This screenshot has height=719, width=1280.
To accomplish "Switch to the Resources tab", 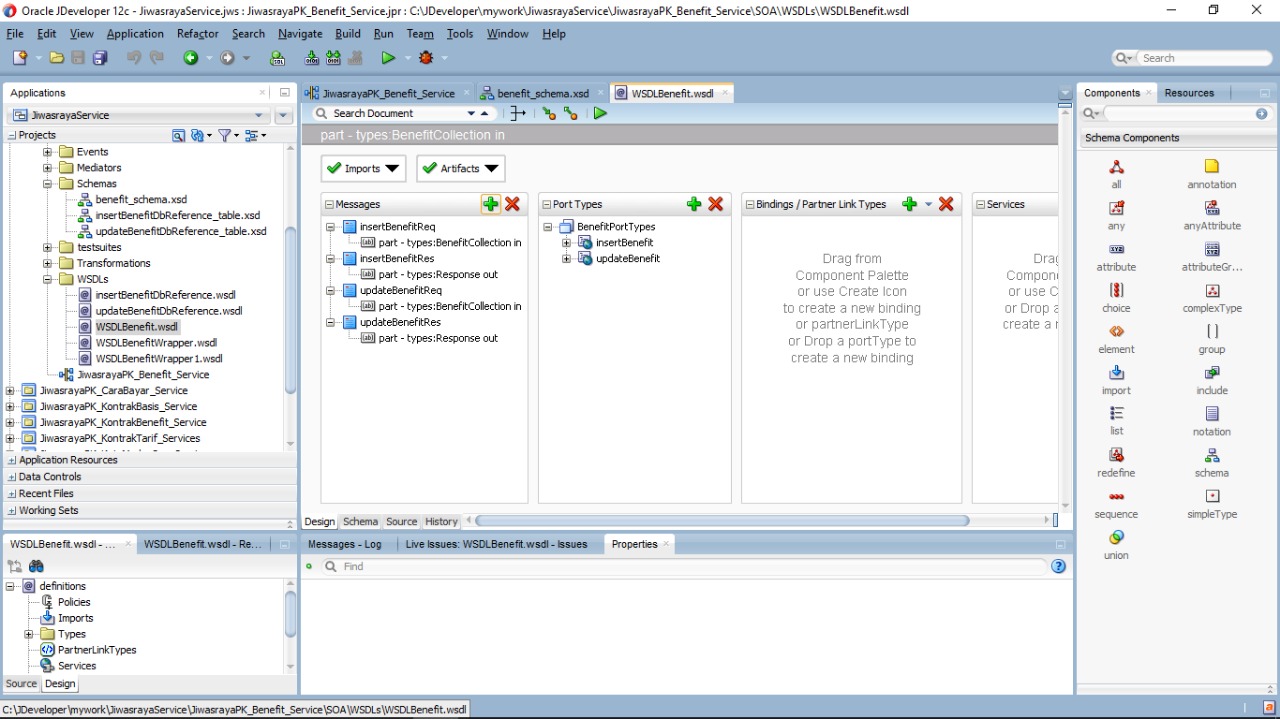I will 1189,93.
